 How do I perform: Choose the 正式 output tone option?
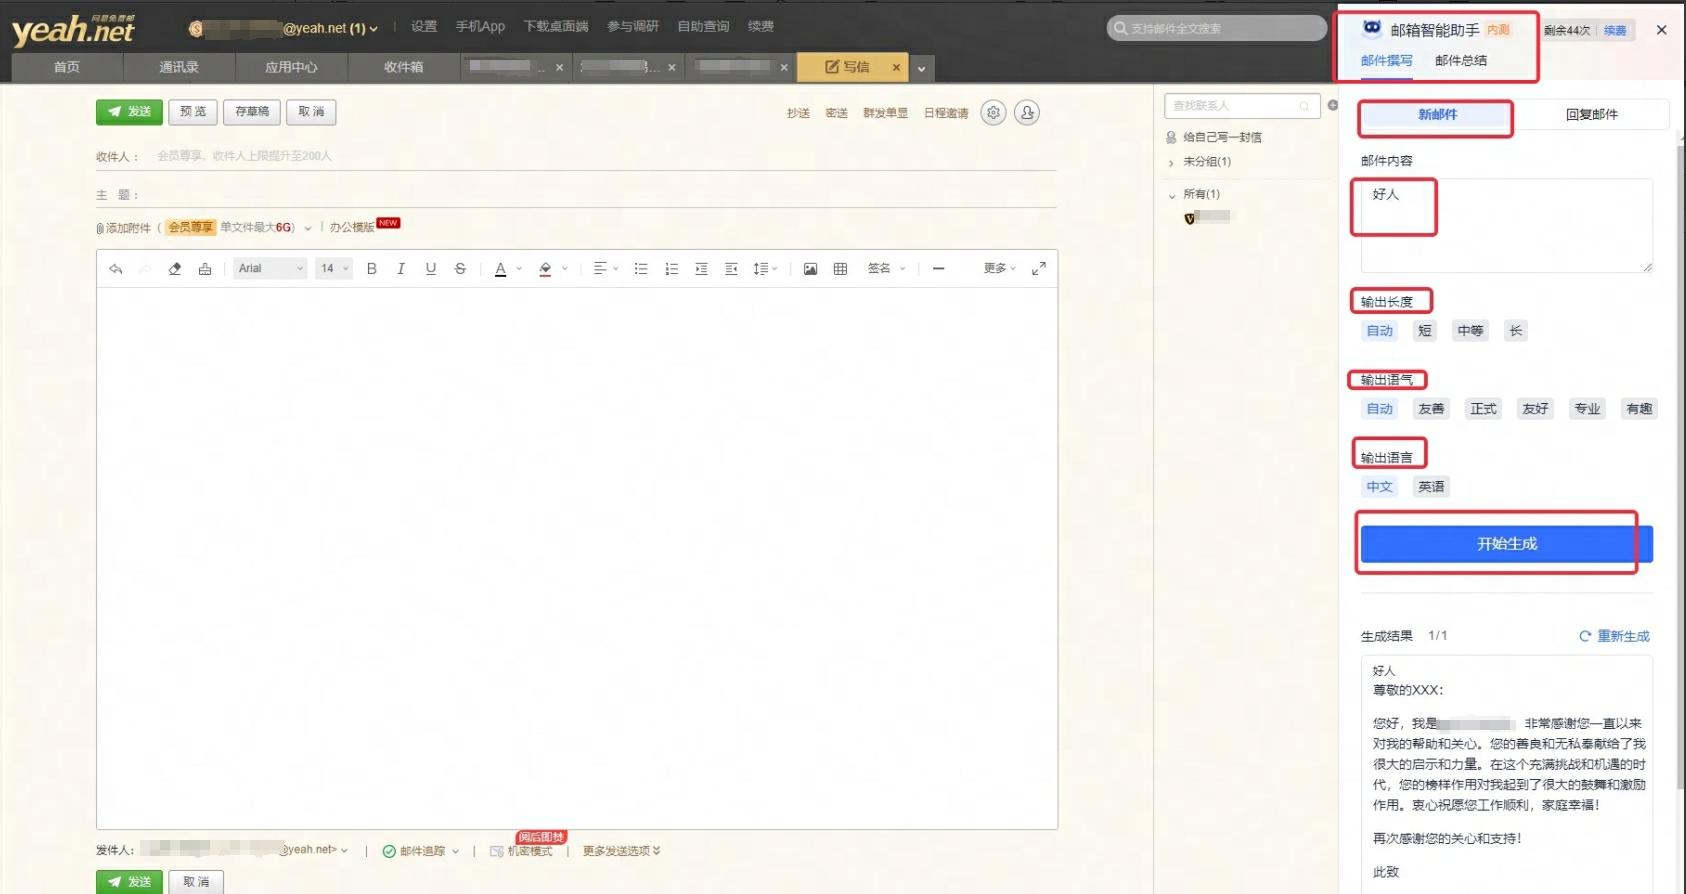pyautogui.click(x=1483, y=409)
